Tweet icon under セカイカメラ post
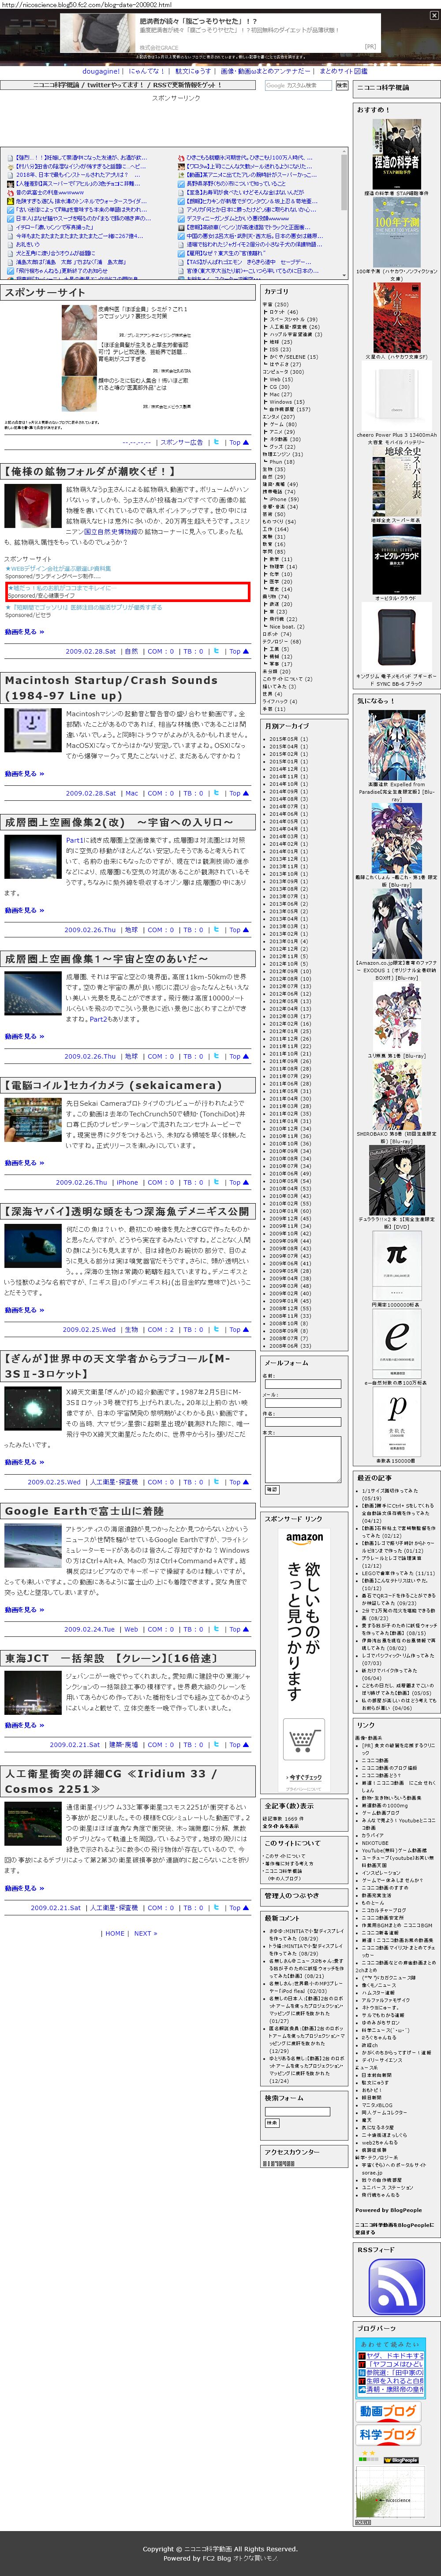This screenshot has width=441, height=2576. (x=216, y=1182)
